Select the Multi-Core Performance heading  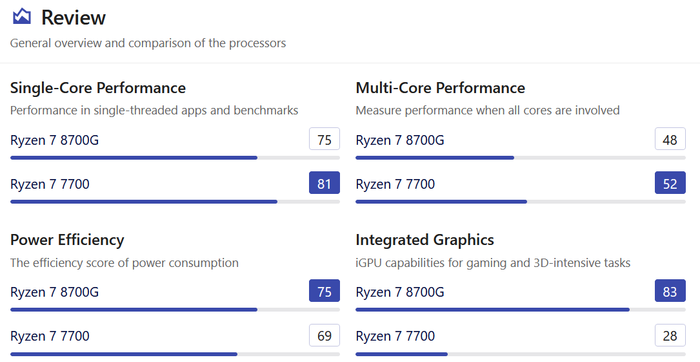(440, 88)
